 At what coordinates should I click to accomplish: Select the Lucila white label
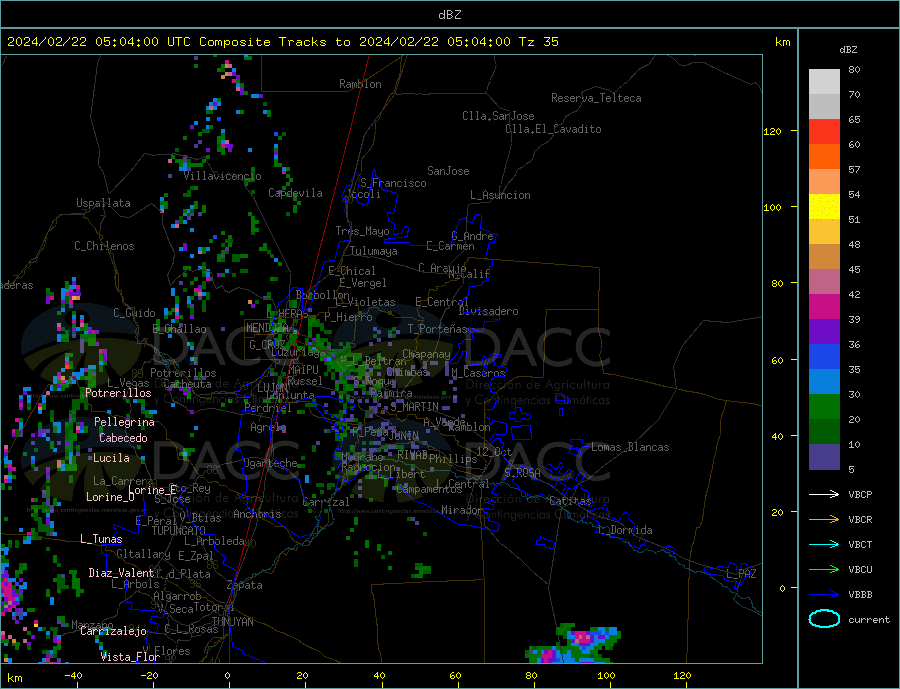[111, 458]
